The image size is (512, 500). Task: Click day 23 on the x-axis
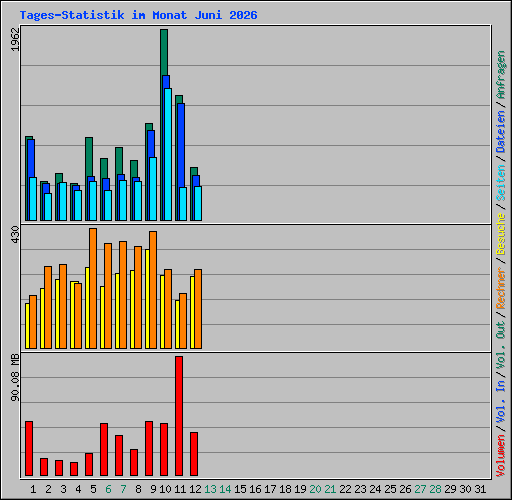pos(360,489)
